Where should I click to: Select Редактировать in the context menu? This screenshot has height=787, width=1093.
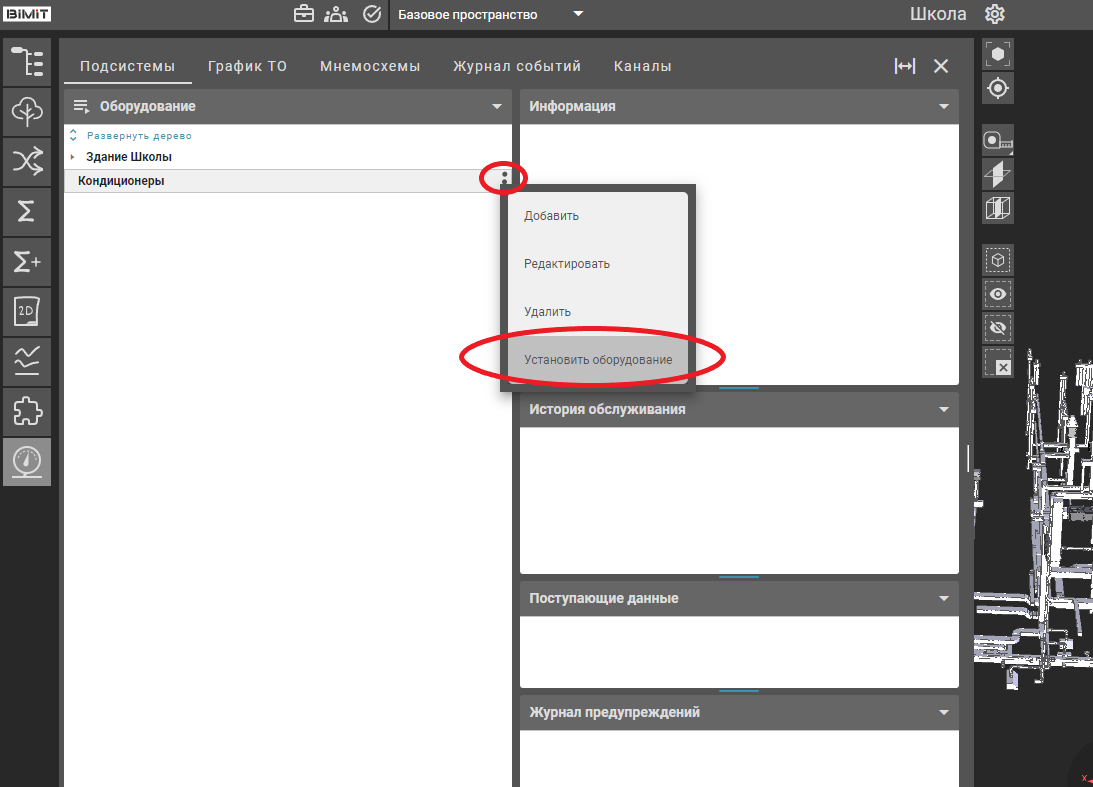[x=566, y=264]
